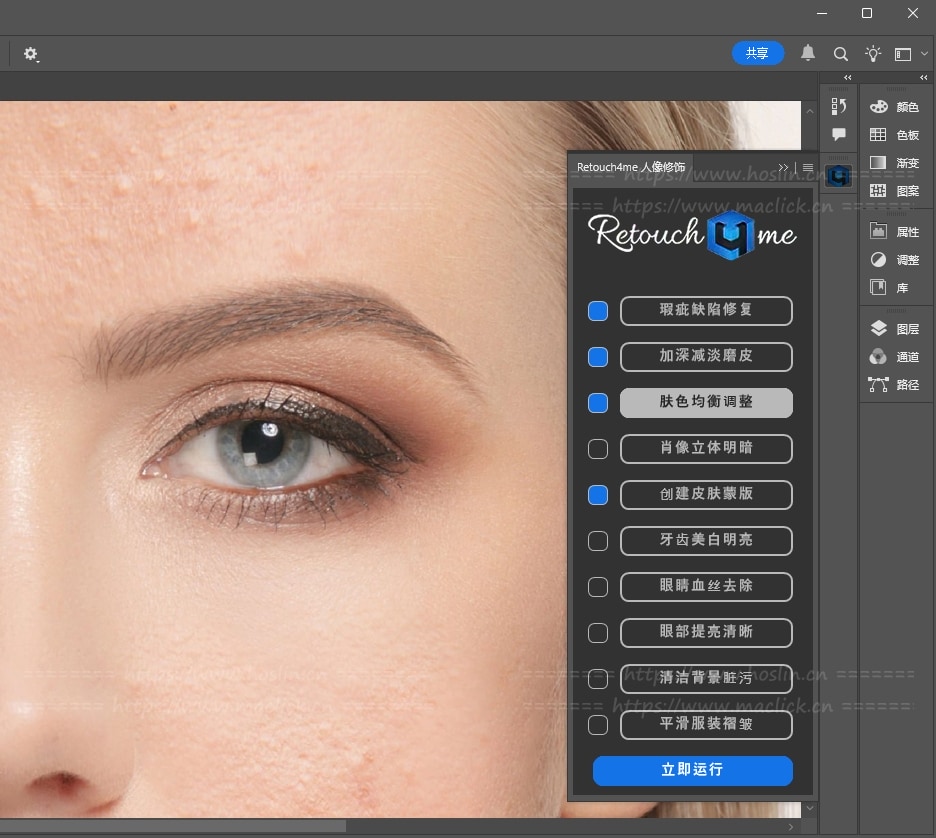
Task: Uncheck the 瑕疵缺陷修复 checkbox
Action: coord(598,311)
